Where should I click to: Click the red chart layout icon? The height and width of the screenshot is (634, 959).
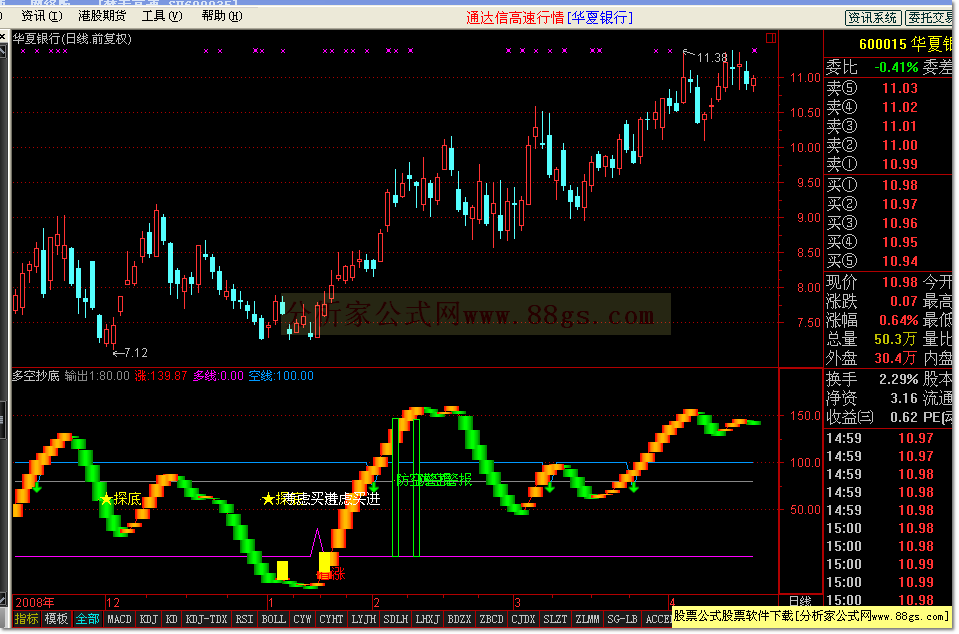point(771,39)
